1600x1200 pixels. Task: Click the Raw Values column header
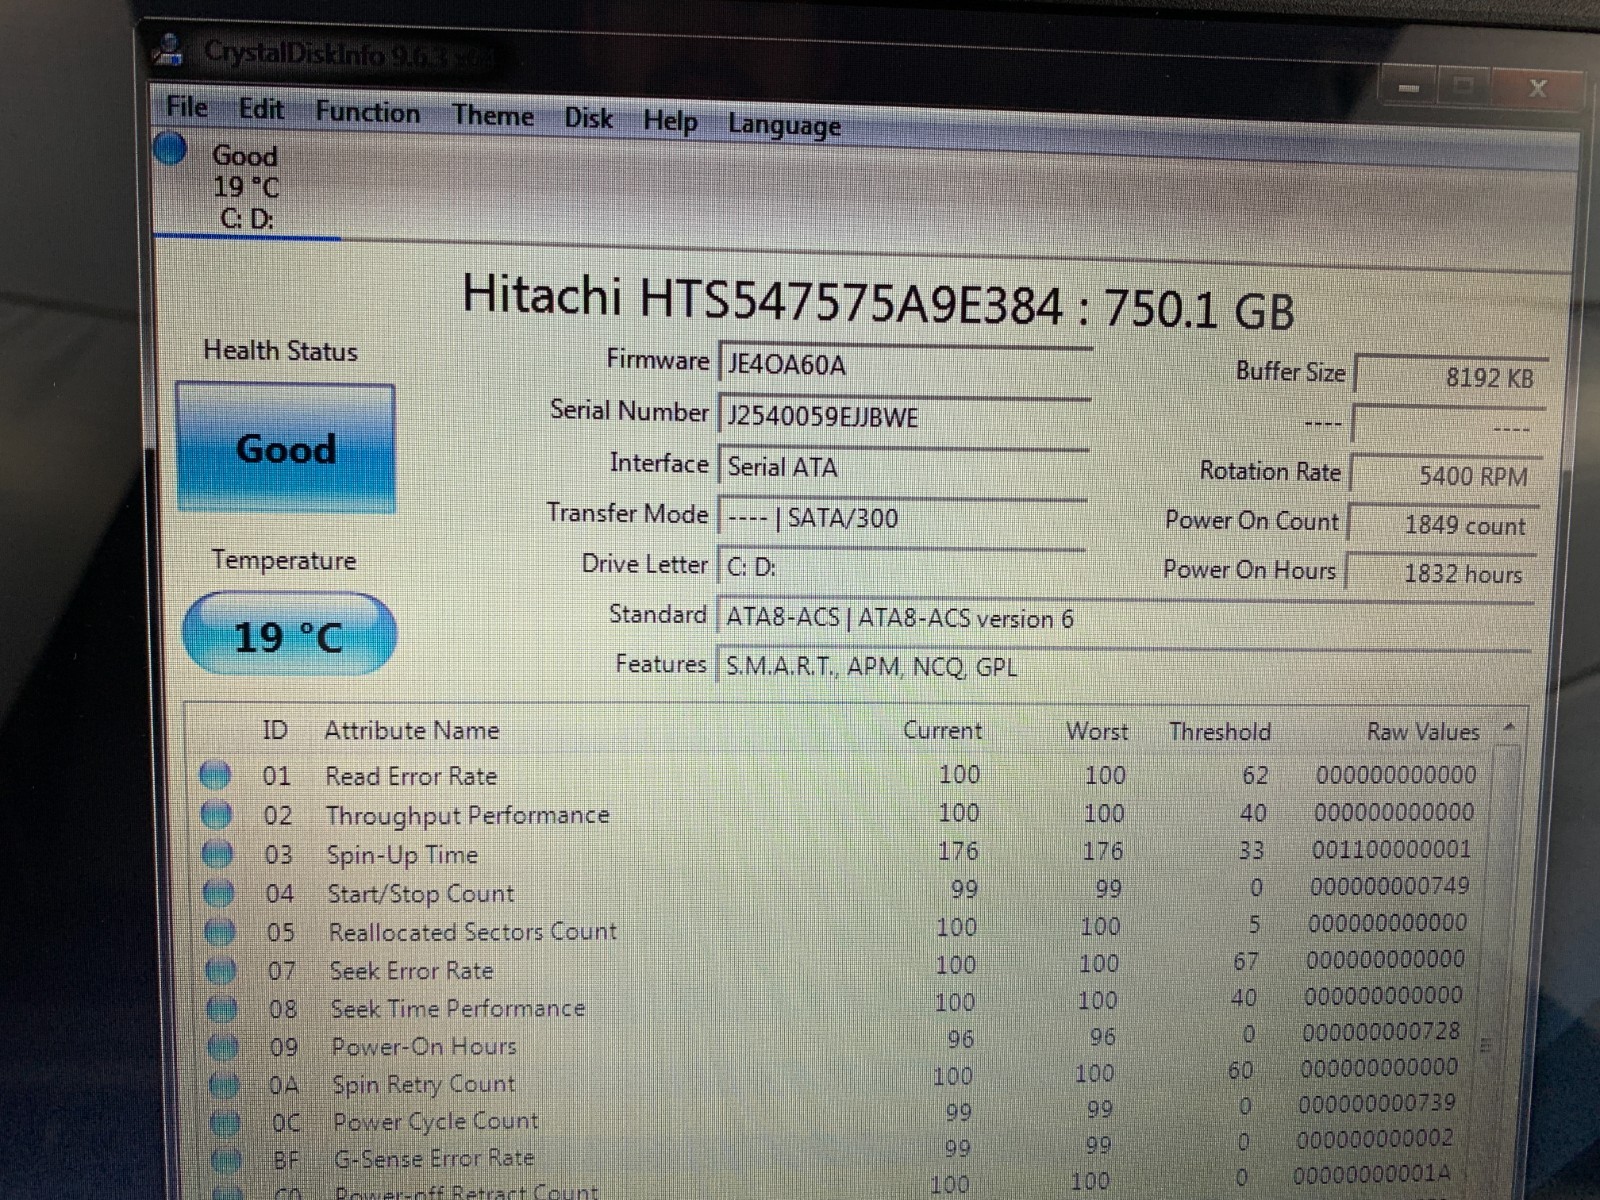(x=1422, y=732)
